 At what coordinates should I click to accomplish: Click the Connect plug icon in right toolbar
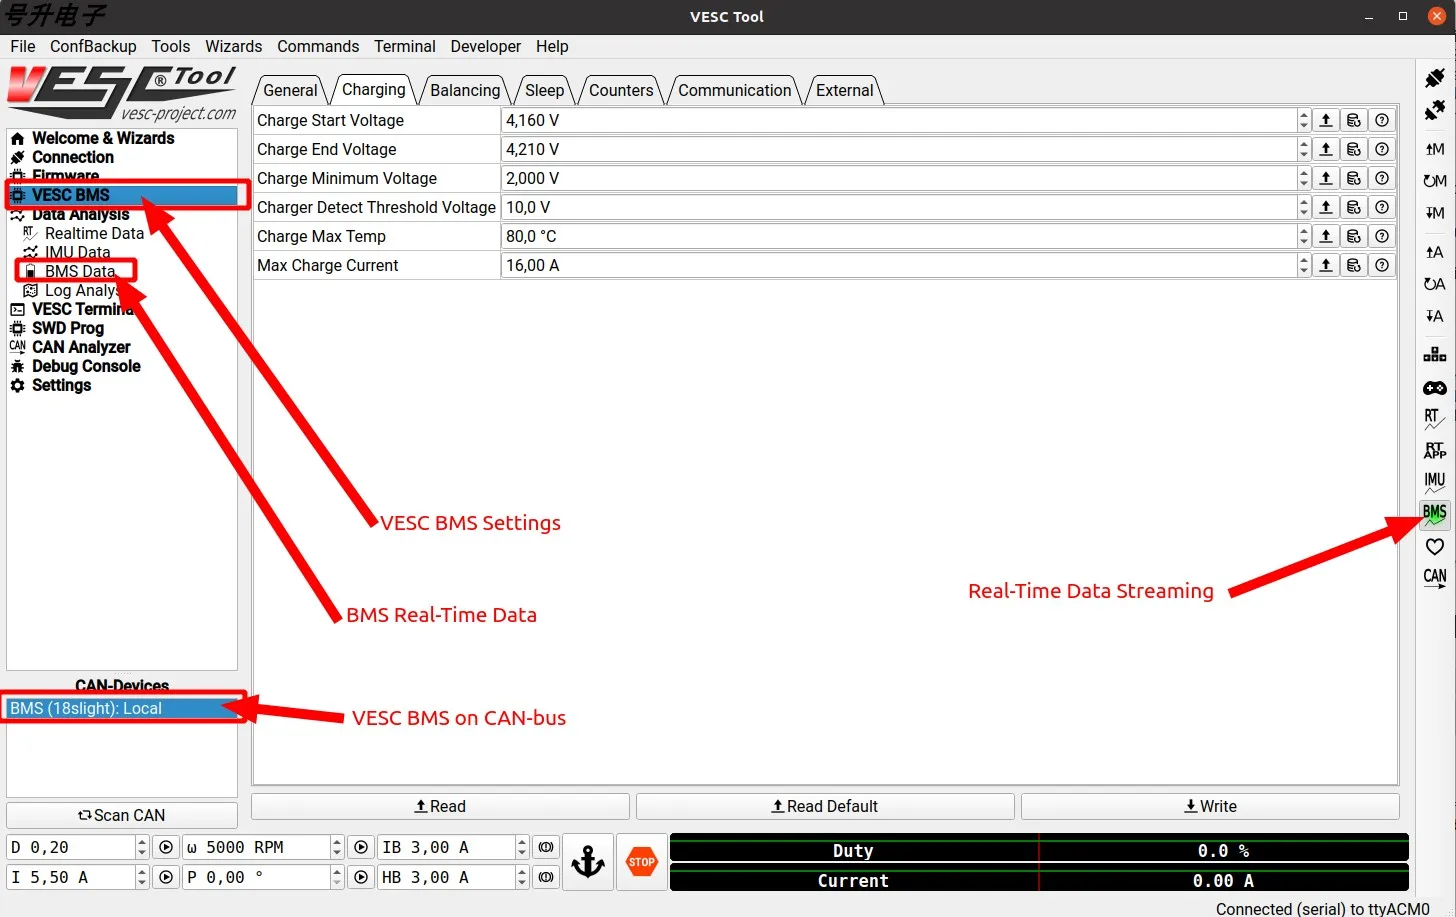coord(1435,77)
